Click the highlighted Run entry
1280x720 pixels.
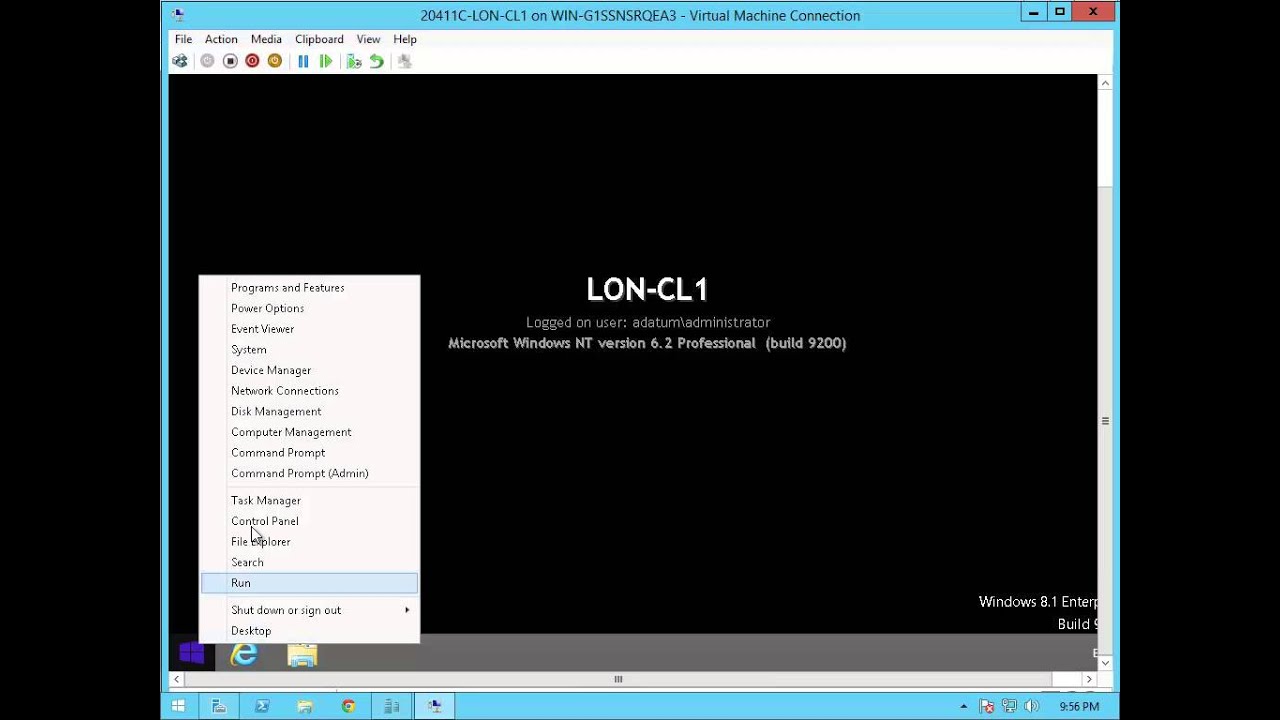pyautogui.click(x=309, y=583)
